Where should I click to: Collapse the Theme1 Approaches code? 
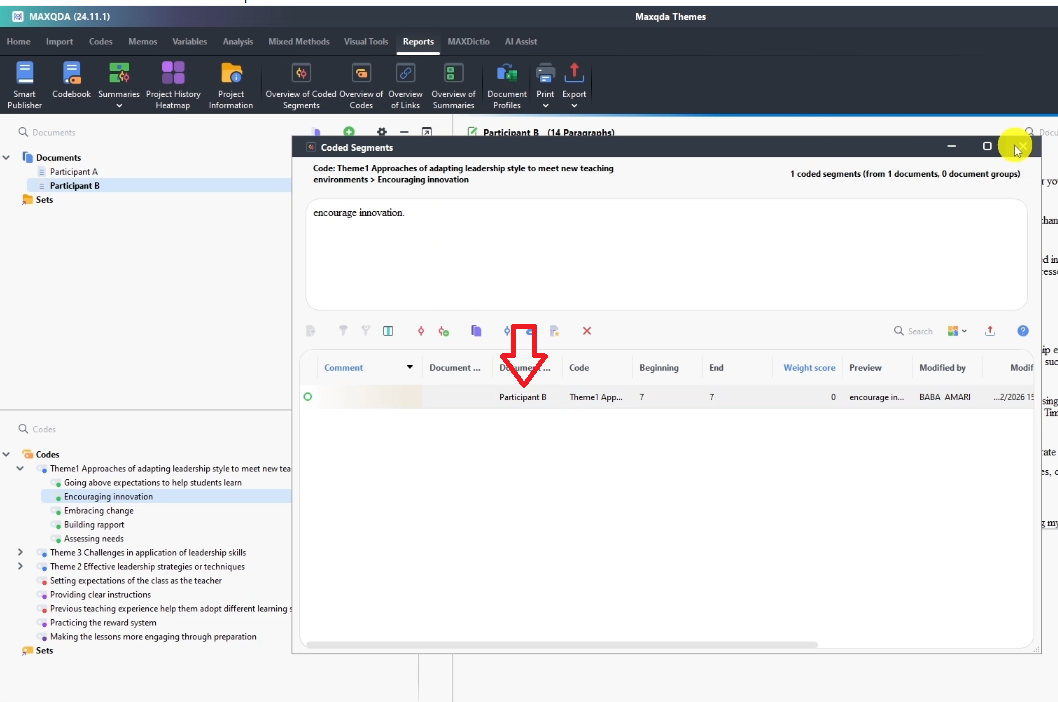click(x=20, y=468)
